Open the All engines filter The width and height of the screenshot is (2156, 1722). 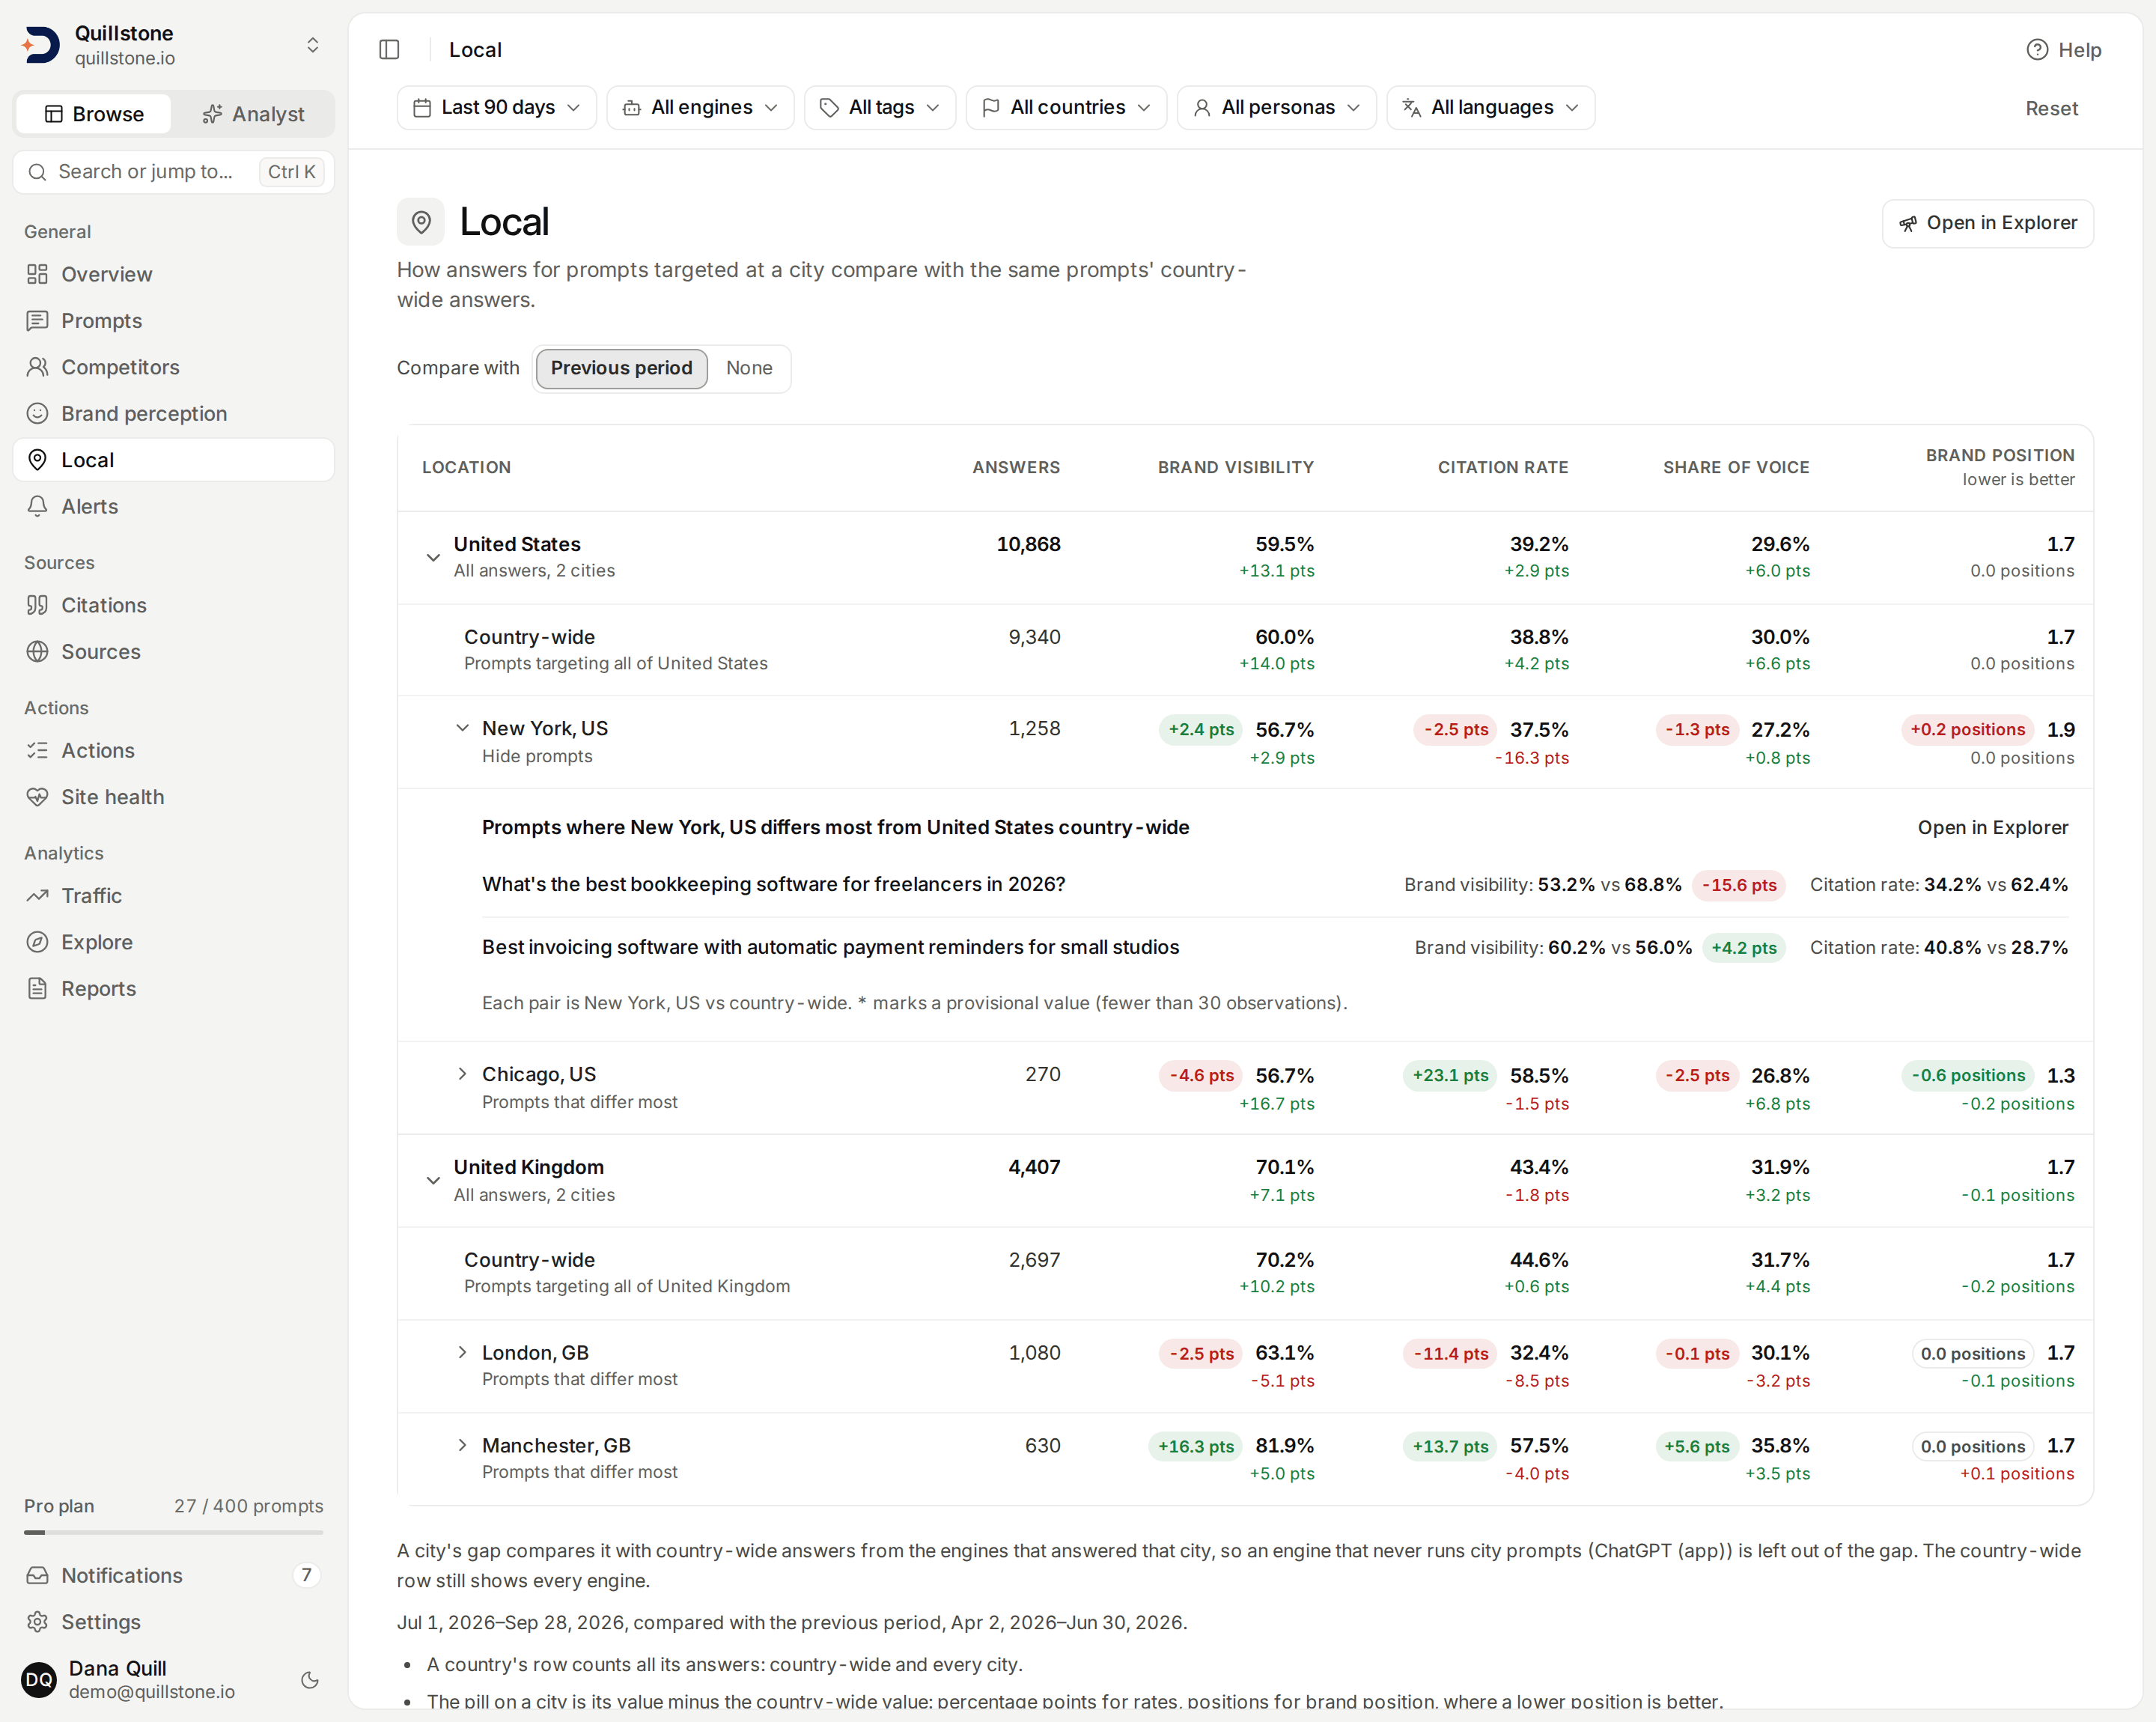tap(700, 107)
